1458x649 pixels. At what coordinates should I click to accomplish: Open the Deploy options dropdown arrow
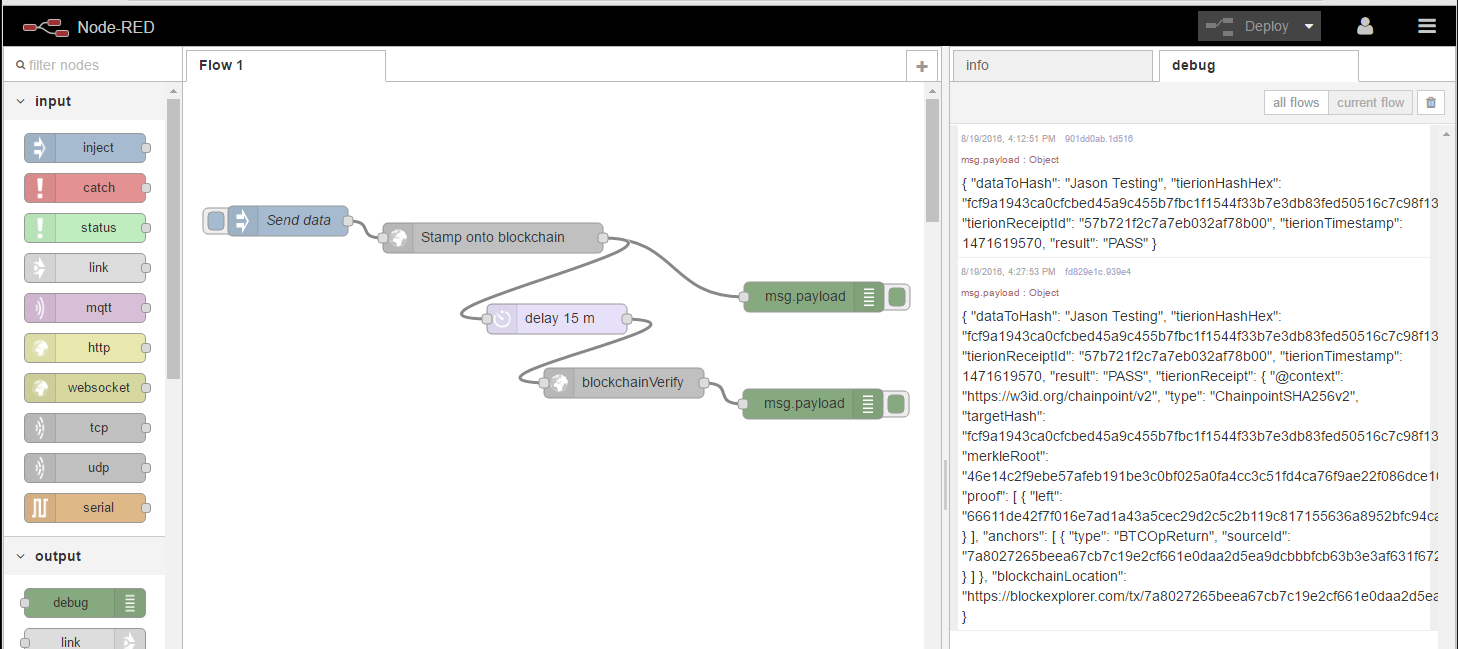point(1309,27)
